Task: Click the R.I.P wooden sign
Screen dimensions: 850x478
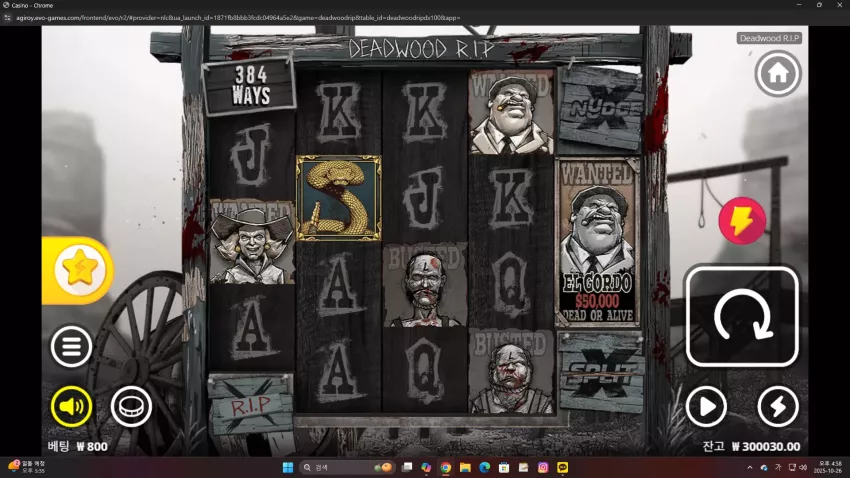Action: click(x=251, y=404)
